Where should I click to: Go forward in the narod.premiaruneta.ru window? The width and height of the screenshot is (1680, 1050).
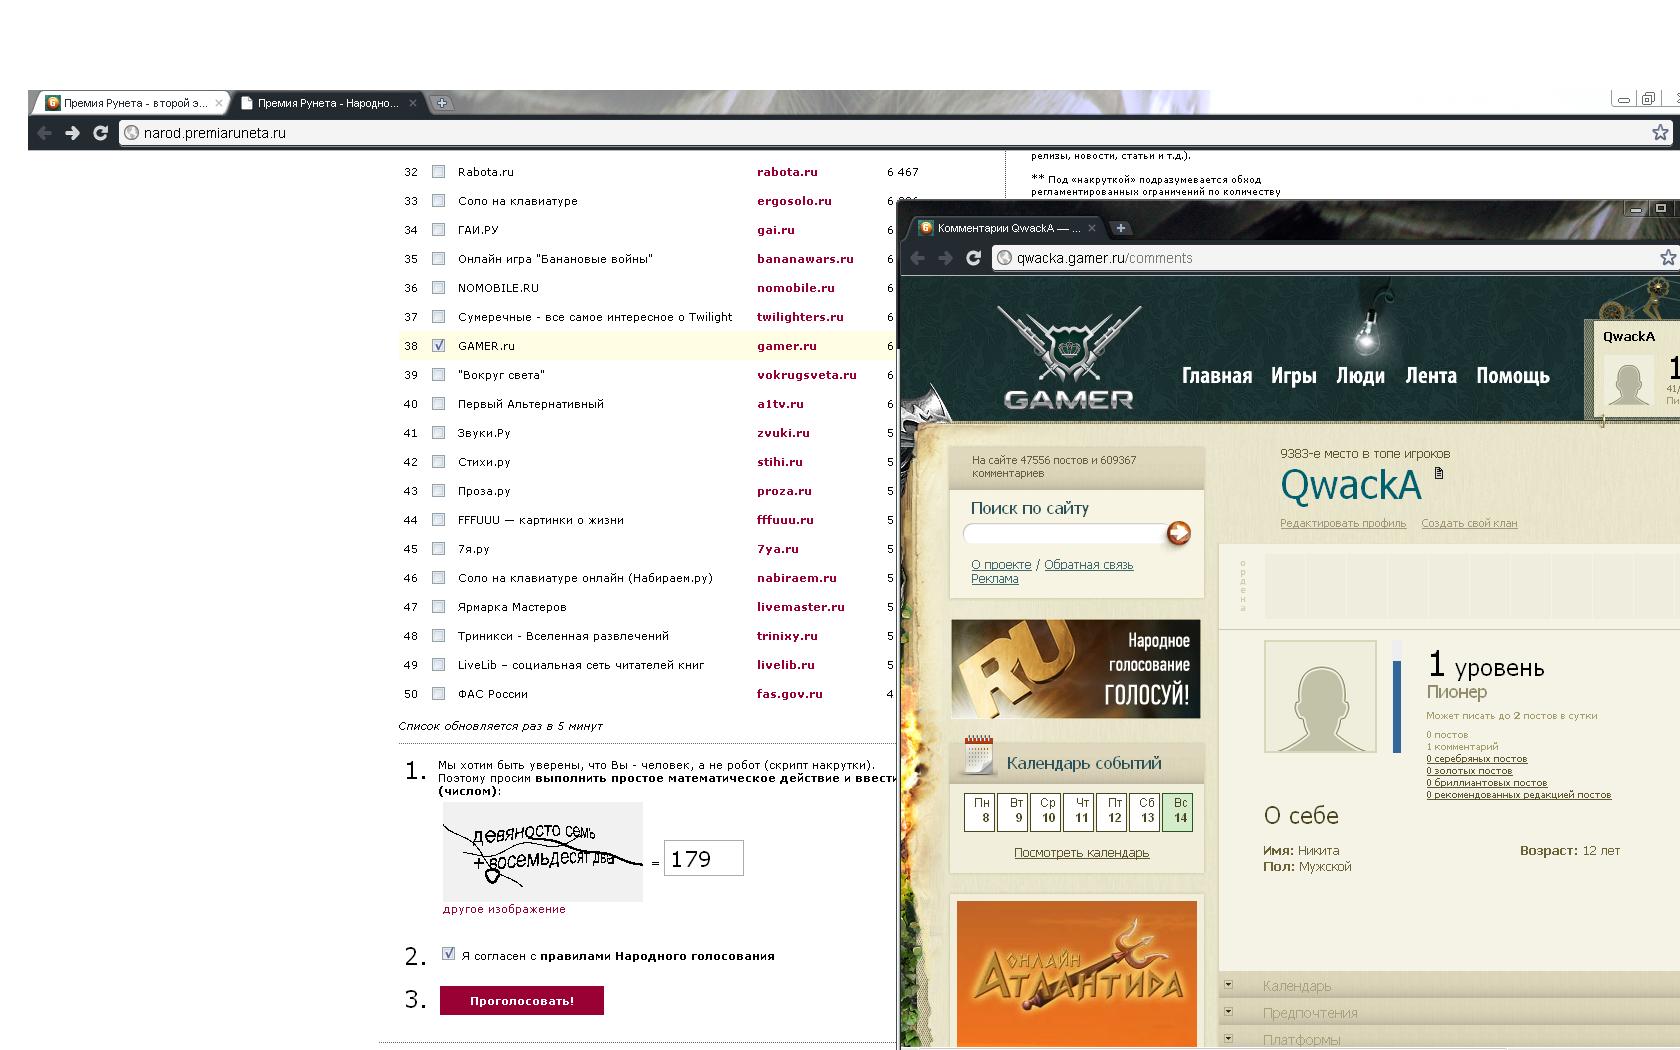tap(72, 132)
